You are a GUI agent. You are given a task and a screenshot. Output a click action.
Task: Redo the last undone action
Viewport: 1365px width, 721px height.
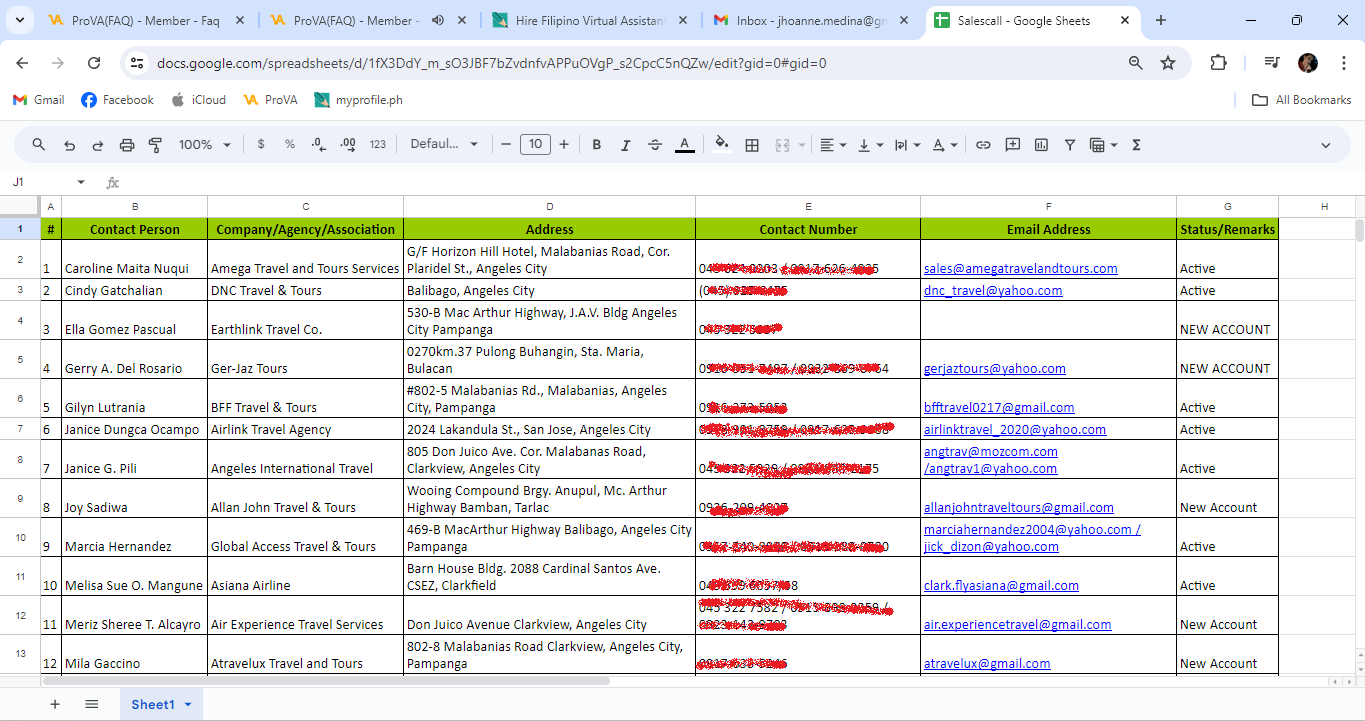click(x=98, y=145)
